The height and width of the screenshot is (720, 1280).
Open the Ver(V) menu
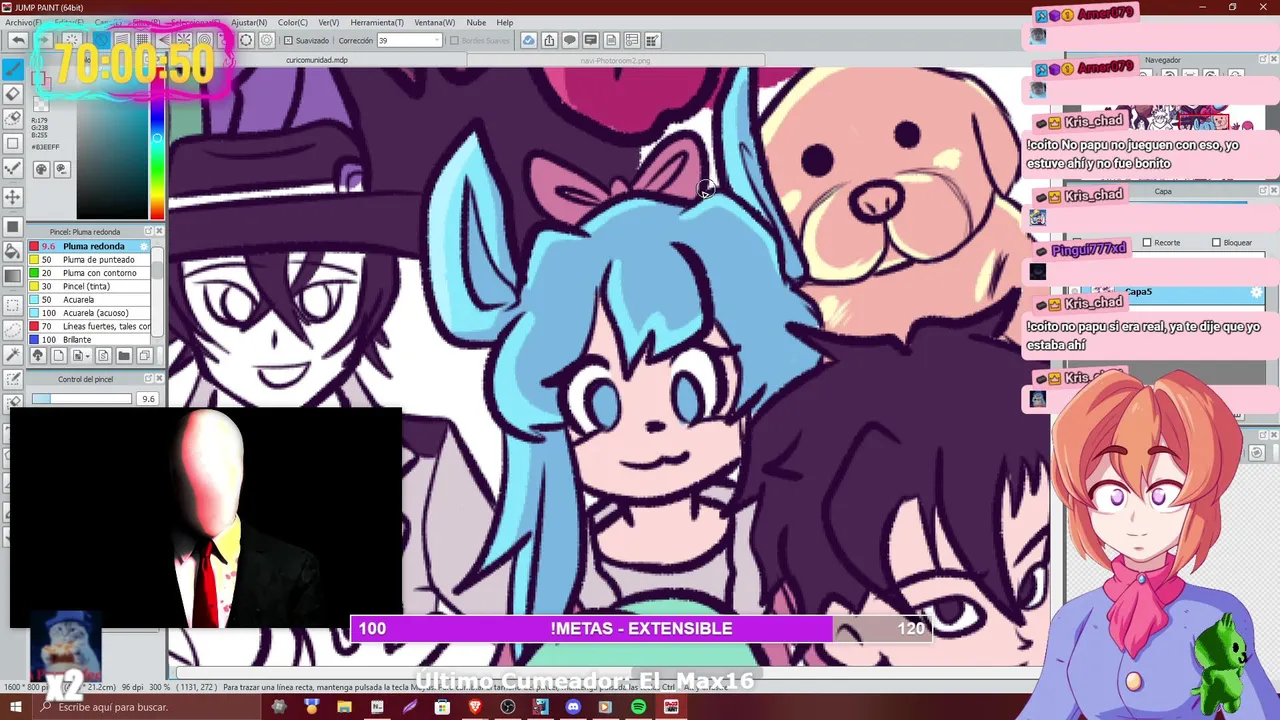328,22
